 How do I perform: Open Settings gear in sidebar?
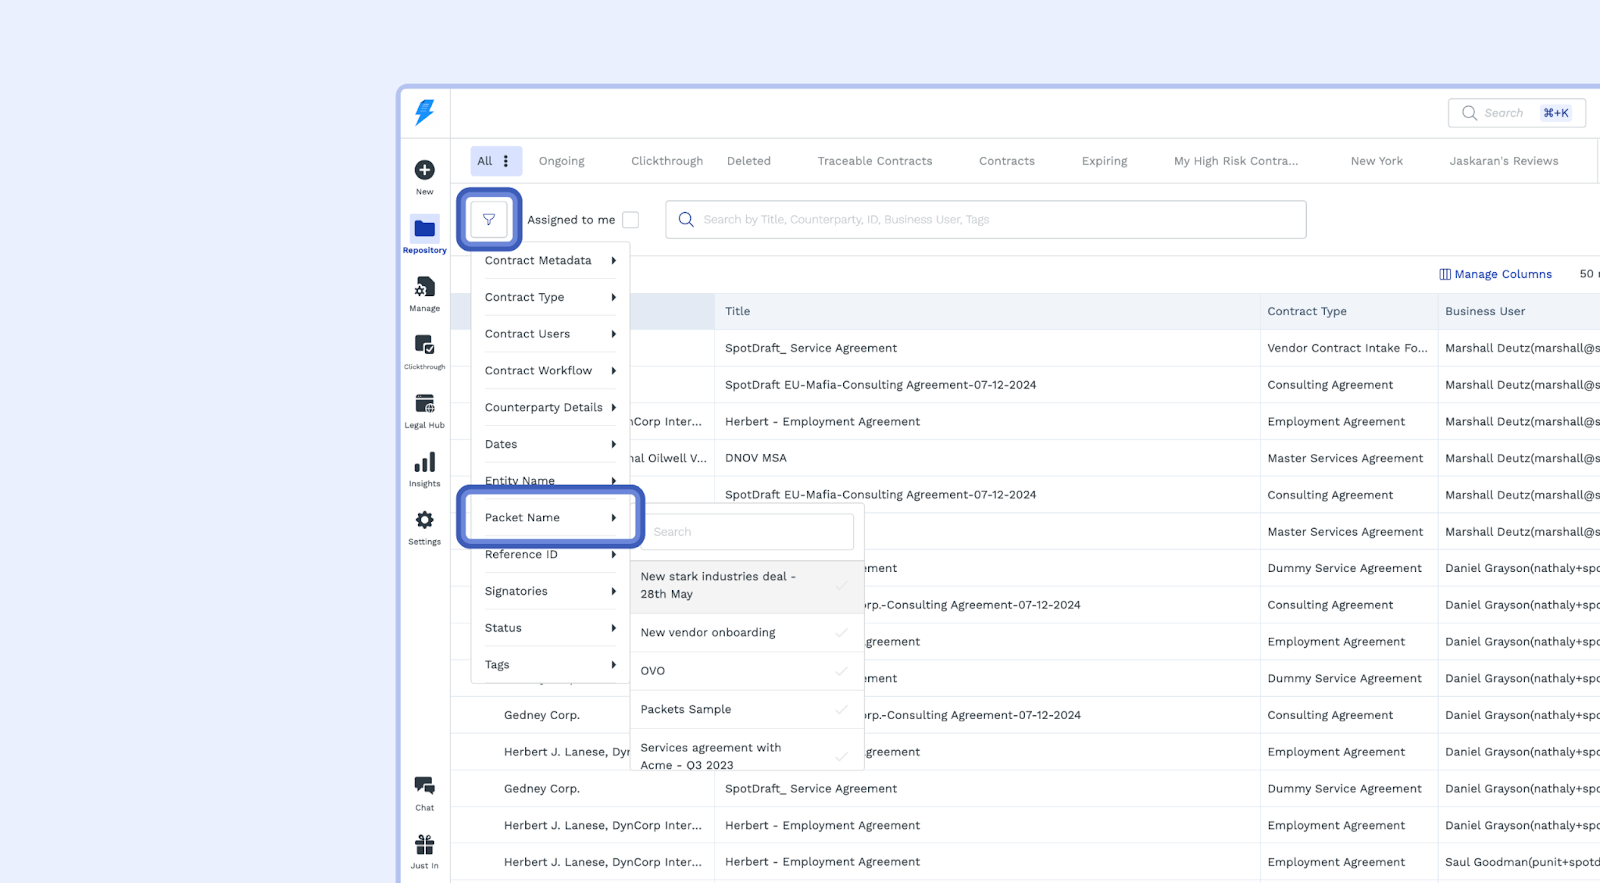tap(424, 521)
